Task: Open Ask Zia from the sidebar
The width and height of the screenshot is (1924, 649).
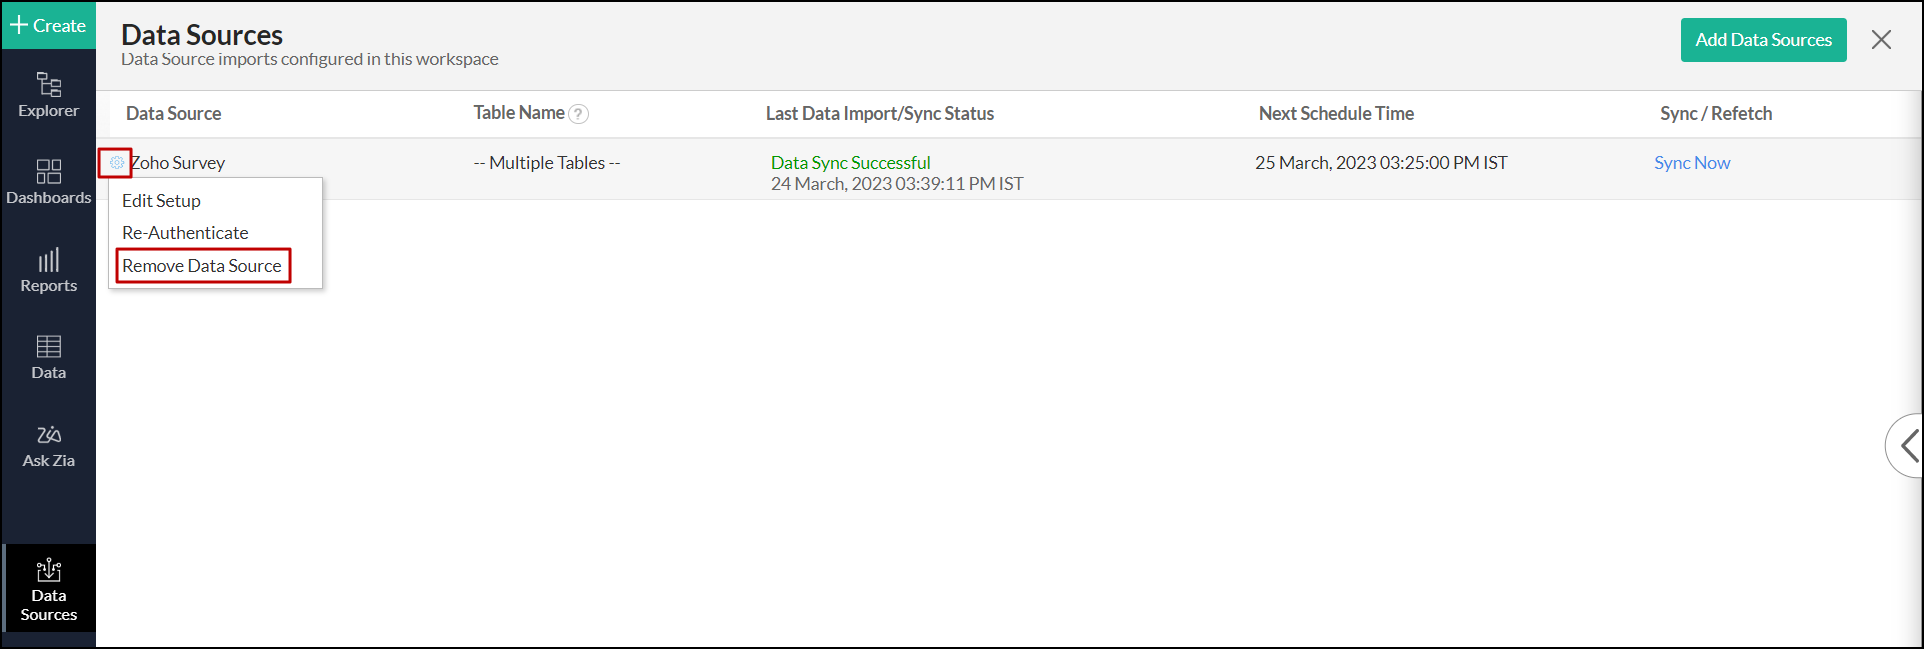Action: [48, 444]
